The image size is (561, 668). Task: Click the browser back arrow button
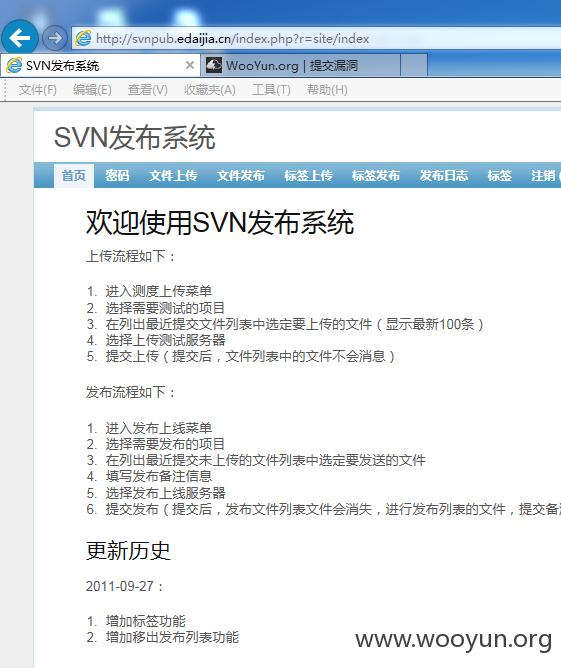pos(20,38)
